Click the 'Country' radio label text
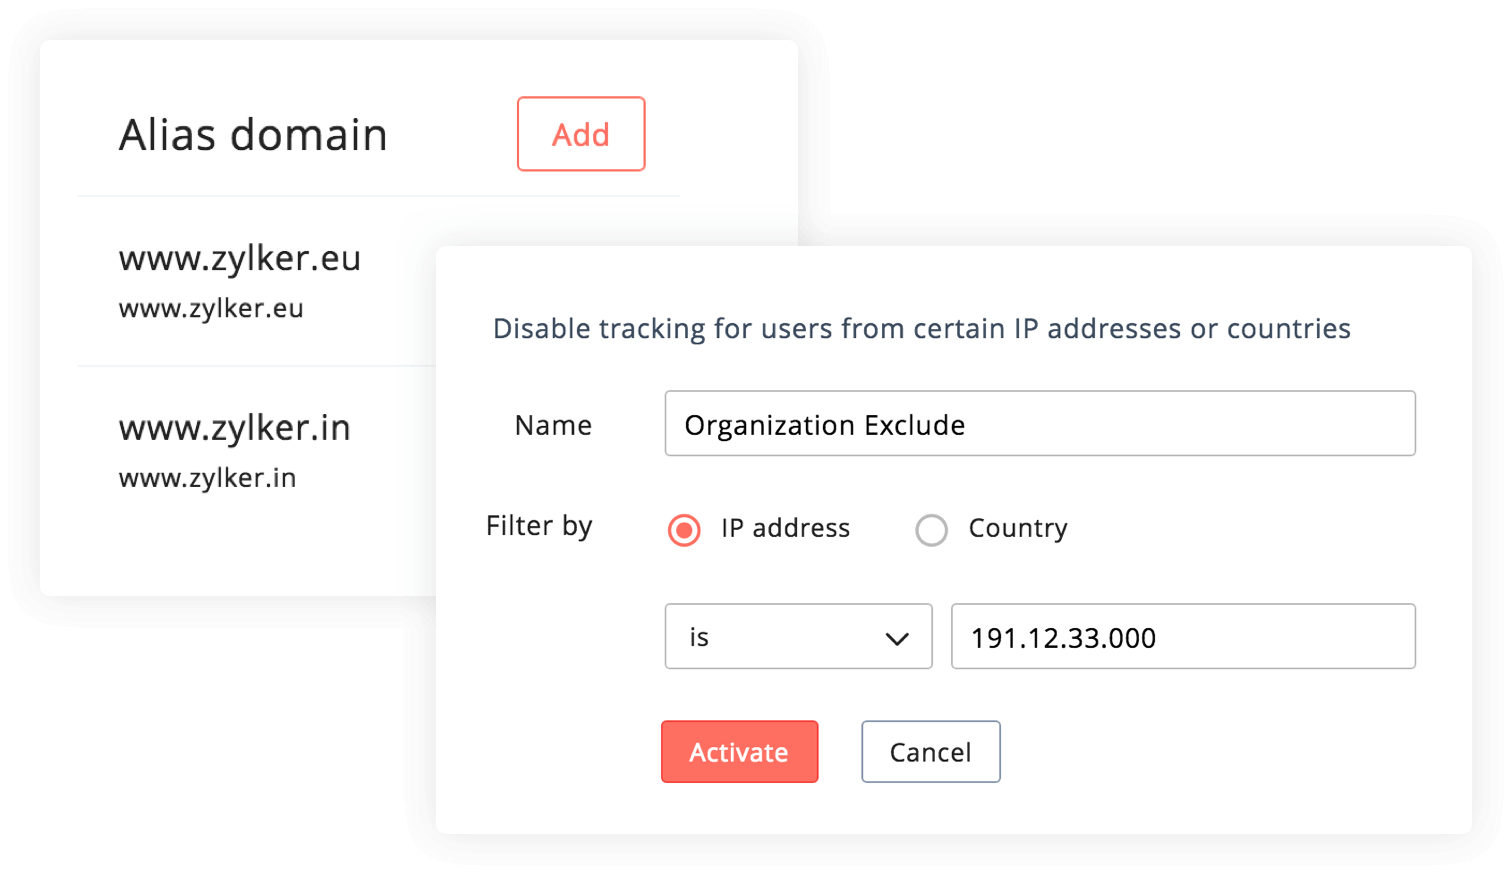Image resolution: width=1512 pixels, height=874 pixels. pos(1018,528)
